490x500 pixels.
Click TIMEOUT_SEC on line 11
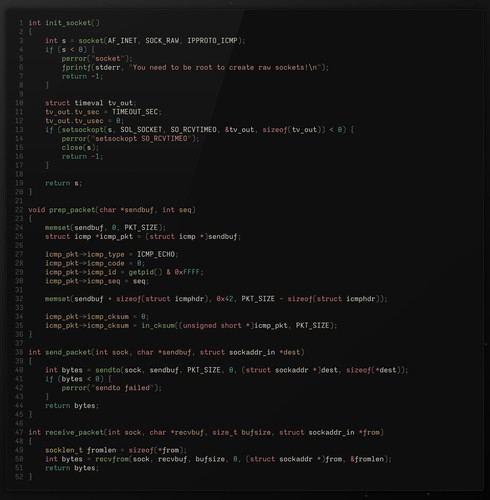point(135,112)
